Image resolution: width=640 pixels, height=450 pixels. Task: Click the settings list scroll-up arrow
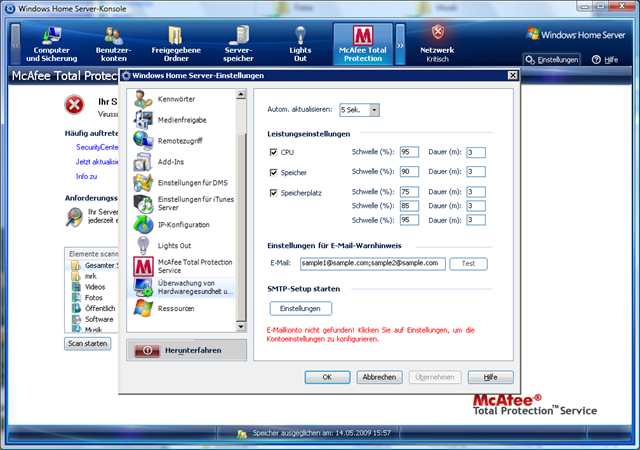point(241,95)
